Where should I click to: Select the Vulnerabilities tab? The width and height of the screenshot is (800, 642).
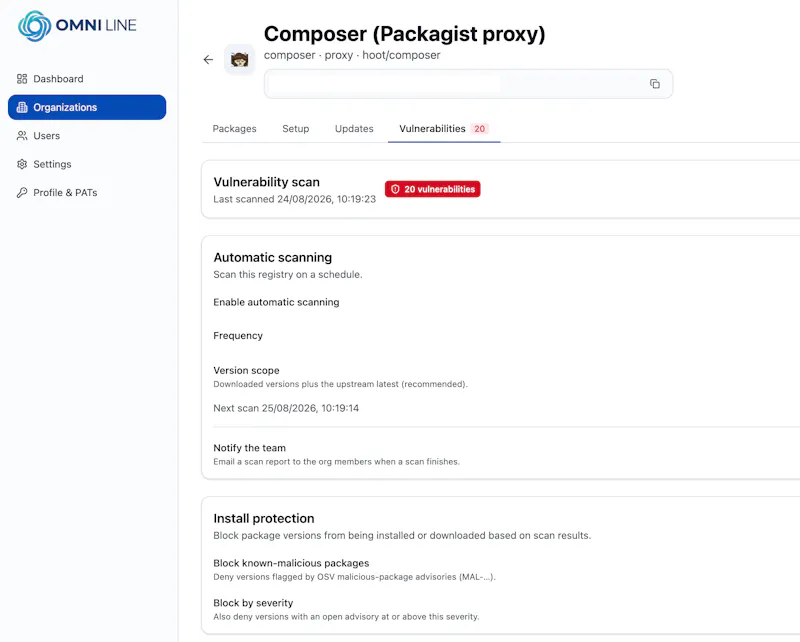tap(444, 129)
